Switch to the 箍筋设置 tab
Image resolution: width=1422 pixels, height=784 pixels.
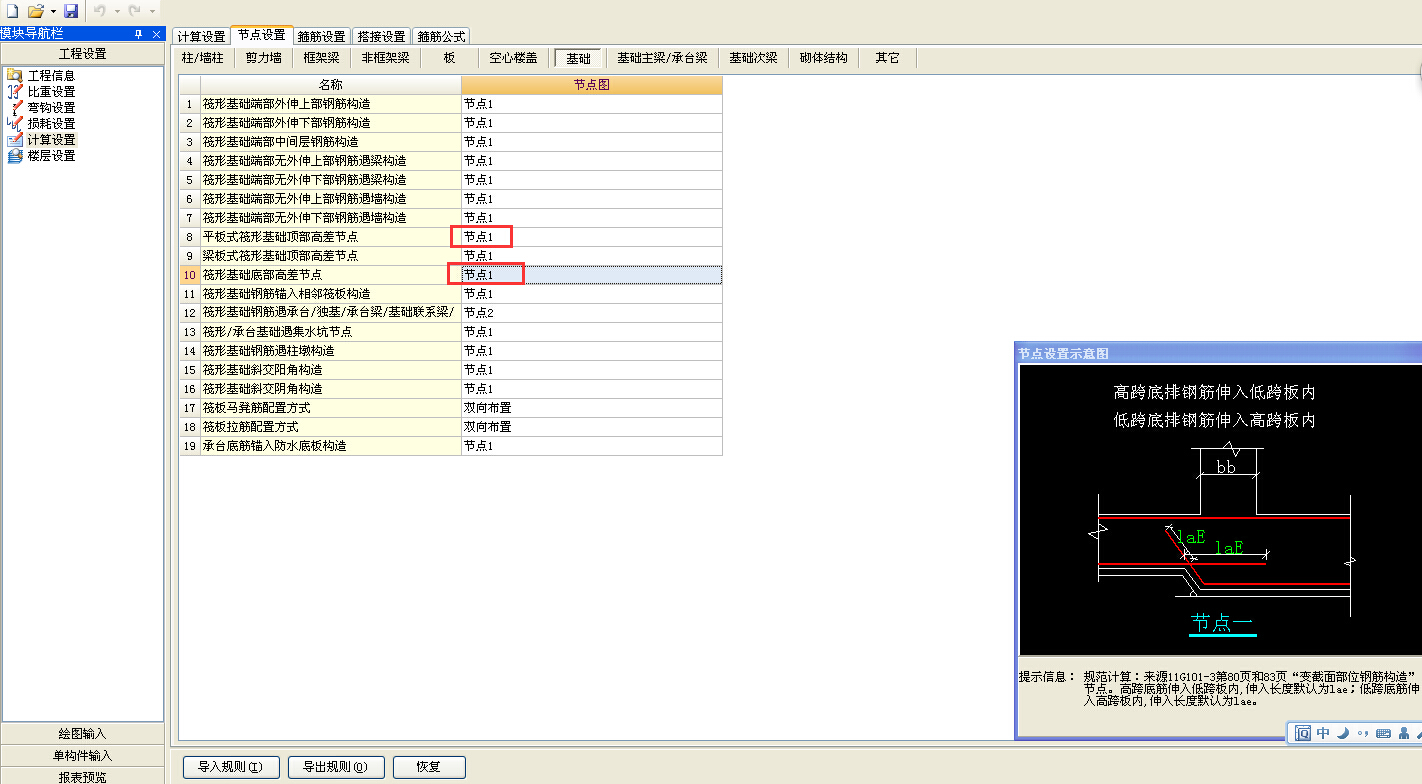click(x=322, y=36)
